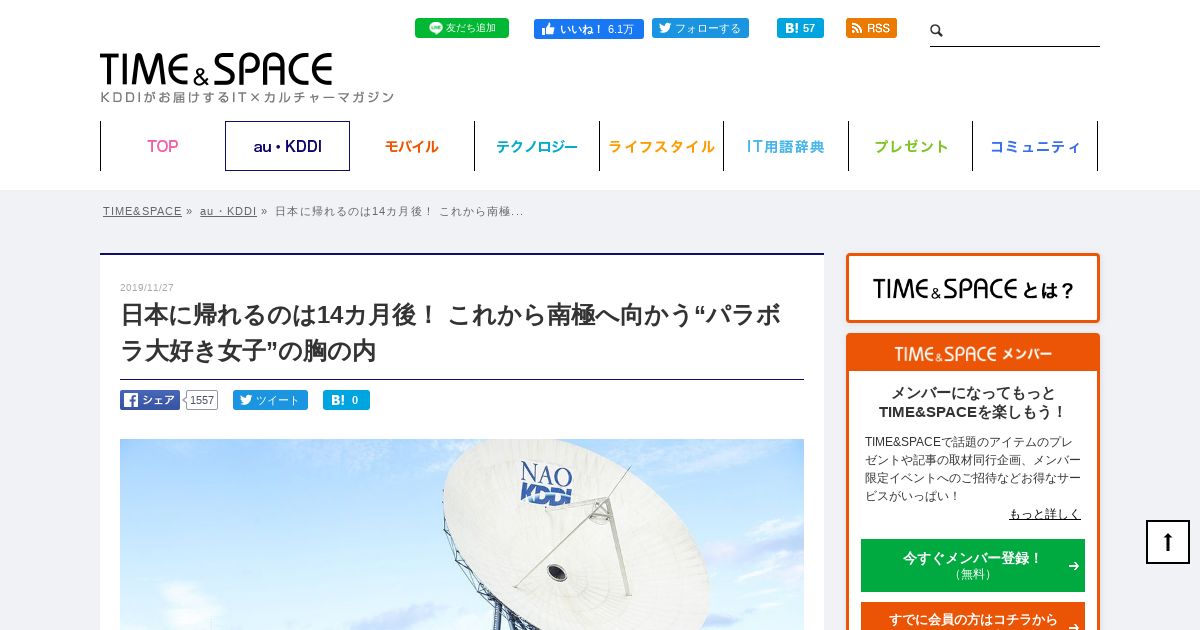Open the RSS feed button

(871, 28)
